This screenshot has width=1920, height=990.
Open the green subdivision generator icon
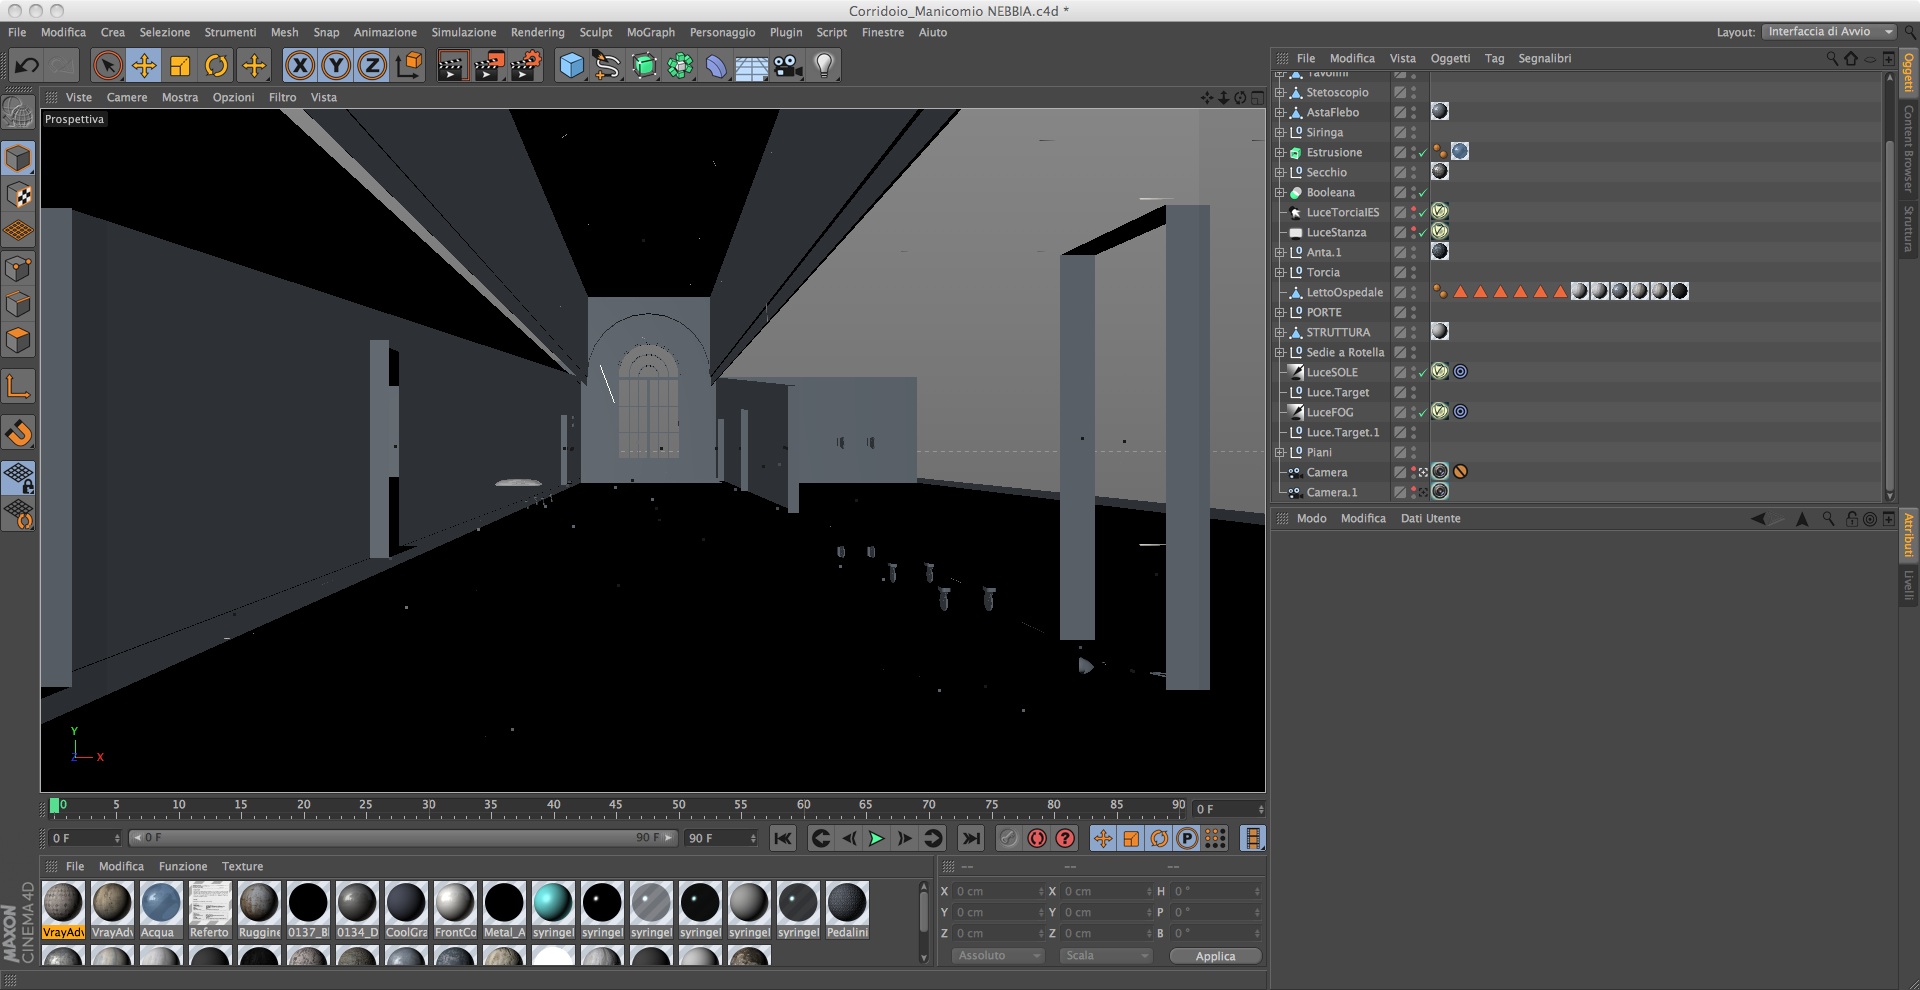644,66
